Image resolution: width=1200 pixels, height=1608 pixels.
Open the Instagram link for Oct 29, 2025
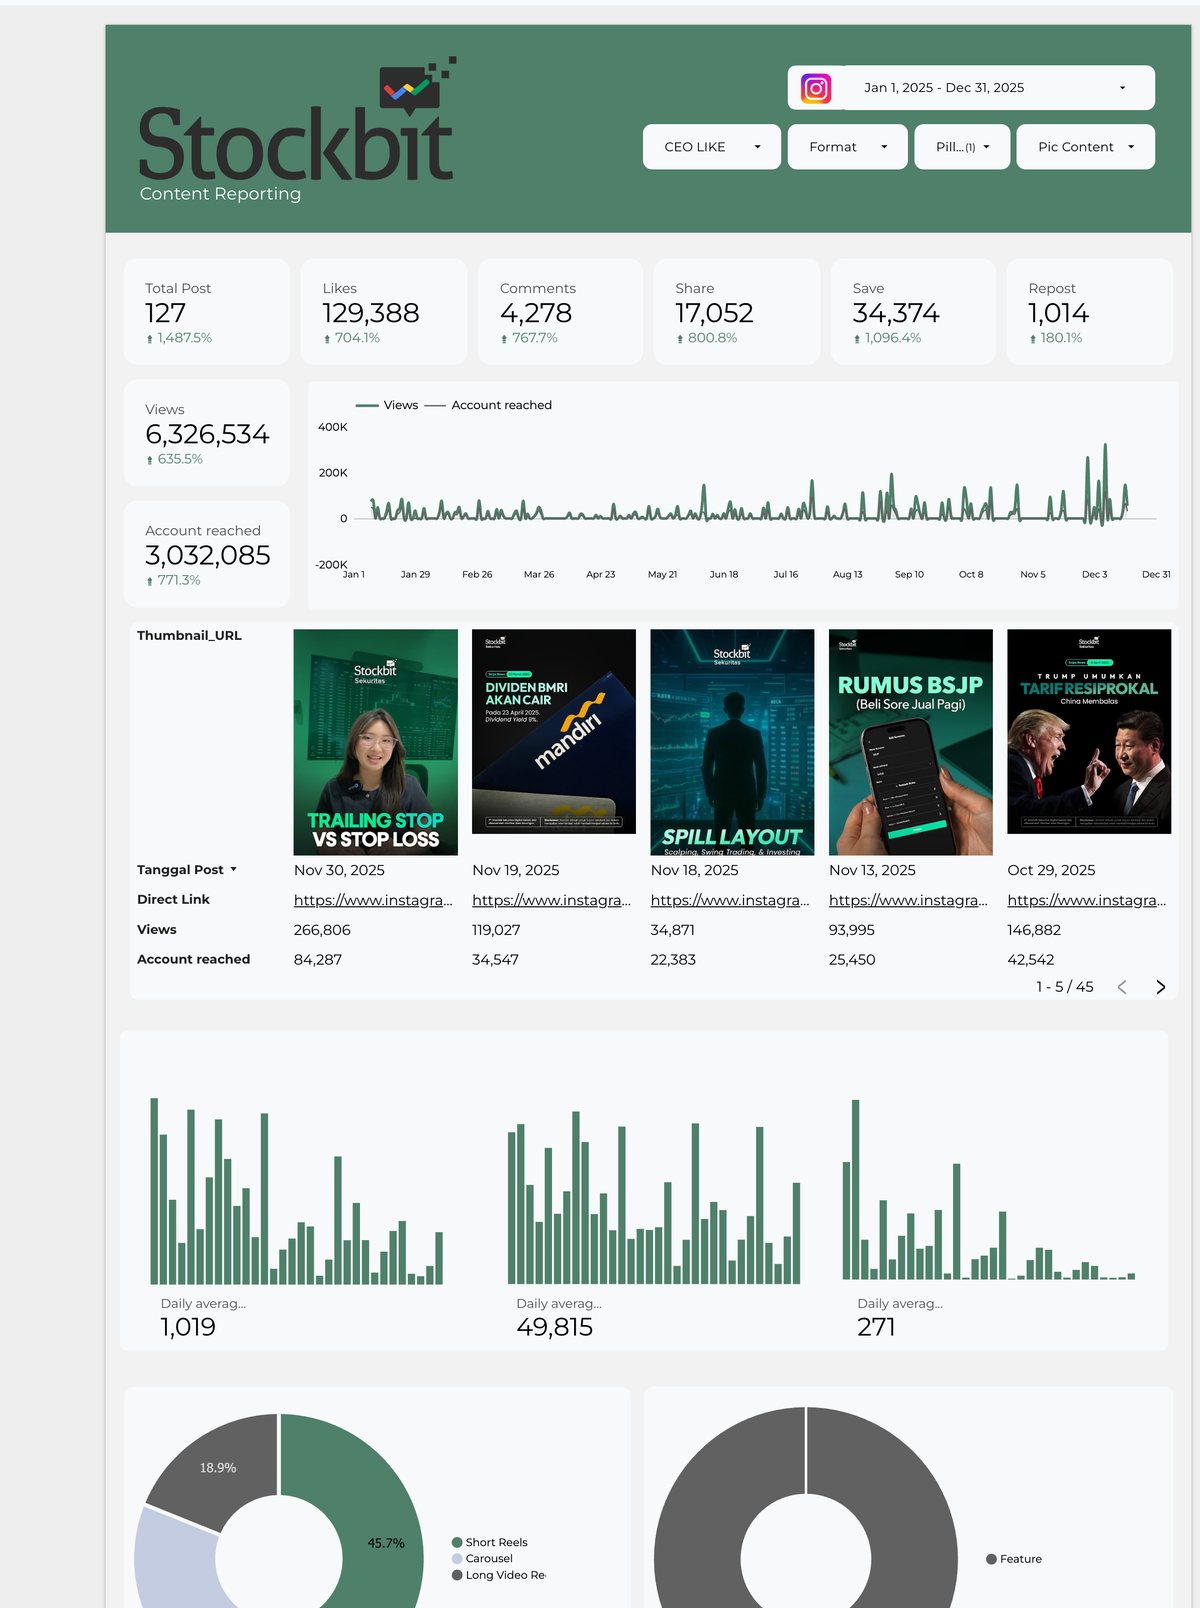pos(1086,900)
